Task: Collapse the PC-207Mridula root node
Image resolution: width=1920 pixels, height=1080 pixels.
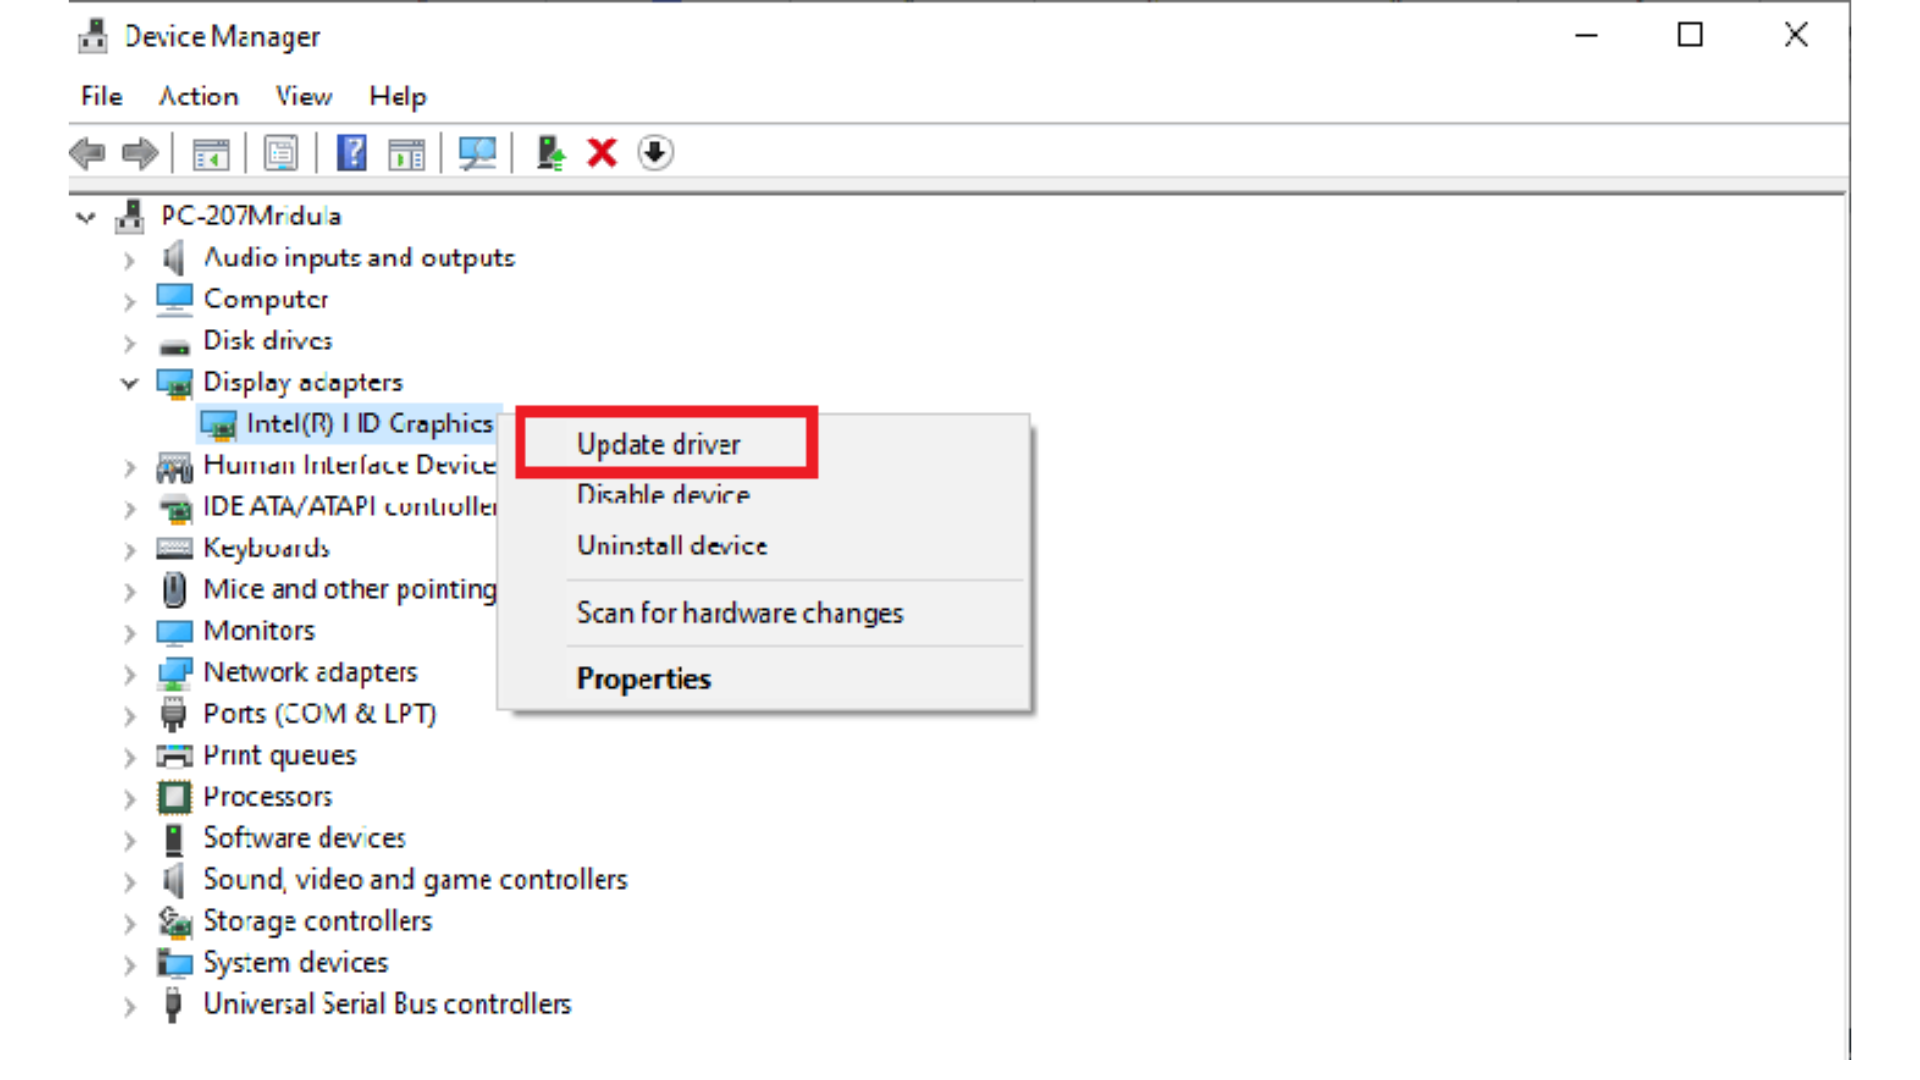Action: (86, 217)
